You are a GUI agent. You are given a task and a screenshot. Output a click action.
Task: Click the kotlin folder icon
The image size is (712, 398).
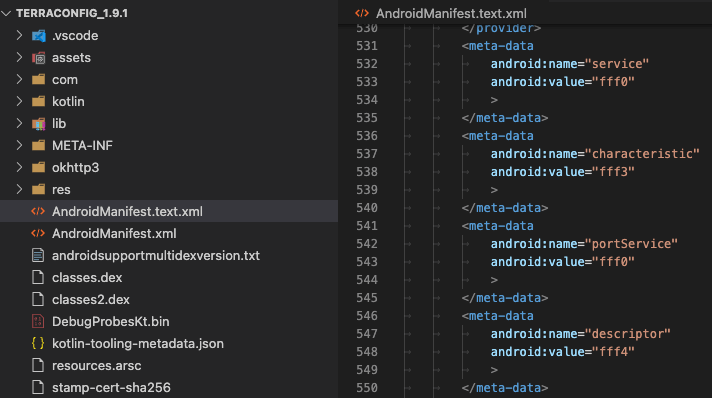tap(39, 101)
